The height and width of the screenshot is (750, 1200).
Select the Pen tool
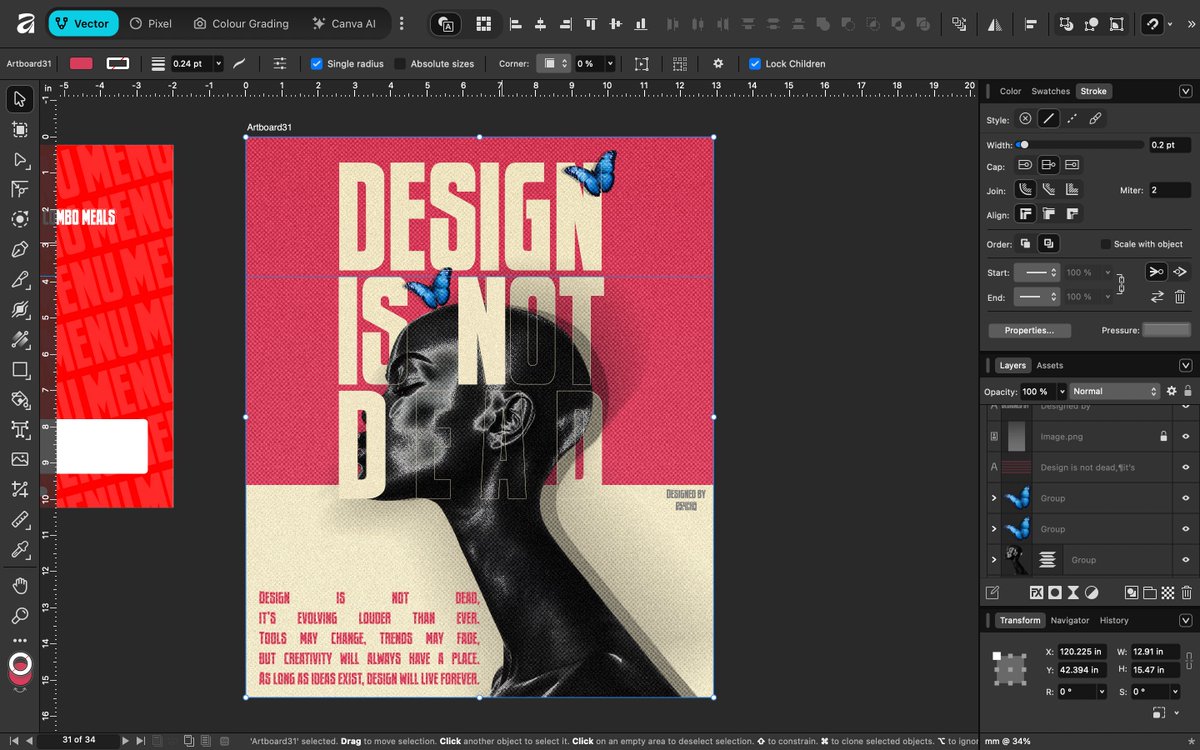coord(19,249)
